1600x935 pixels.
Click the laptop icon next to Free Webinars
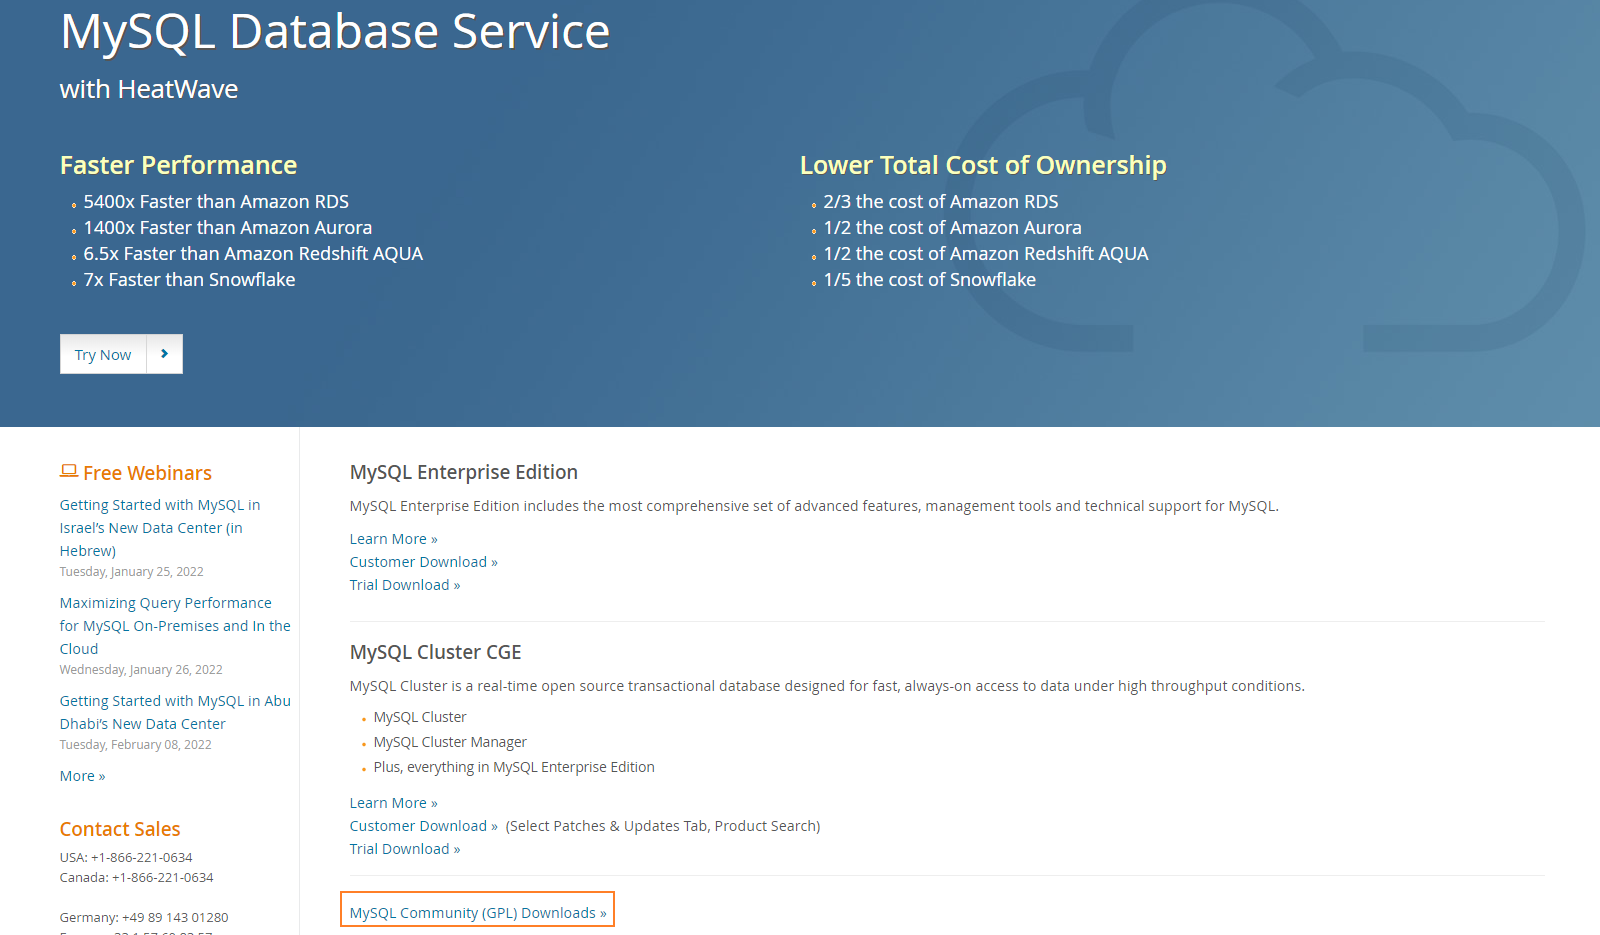(x=69, y=471)
